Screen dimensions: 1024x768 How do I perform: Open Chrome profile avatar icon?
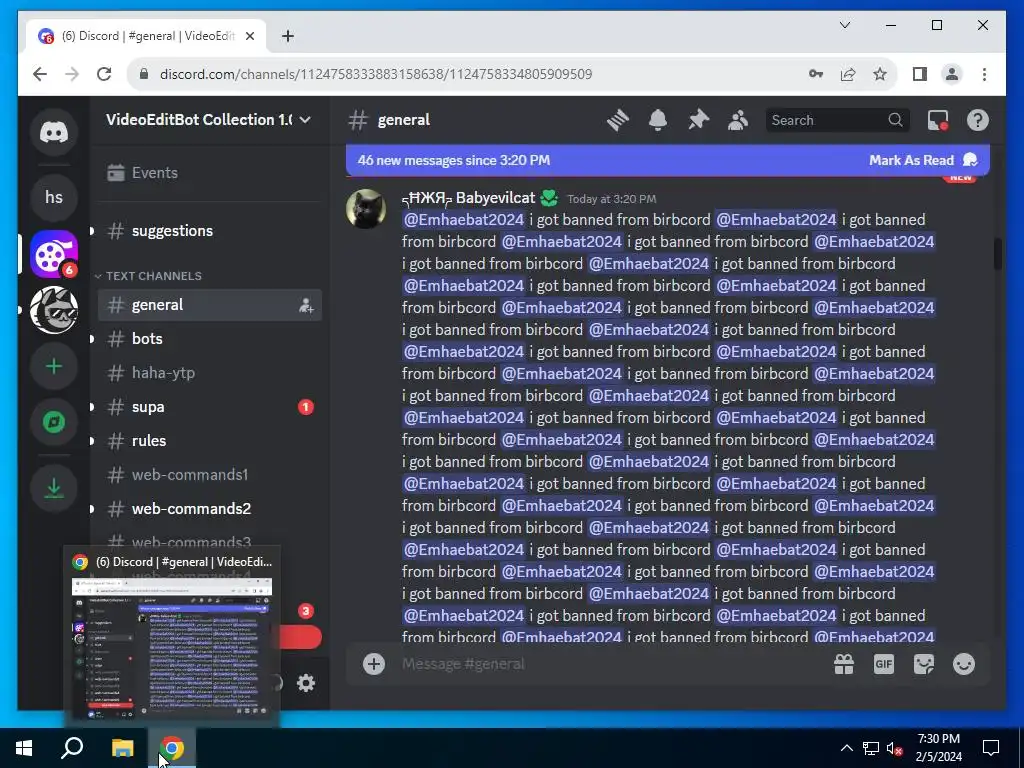click(952, 74)
